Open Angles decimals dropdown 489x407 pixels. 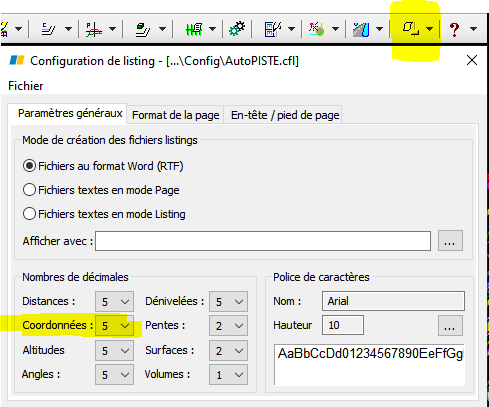[114, 375]
